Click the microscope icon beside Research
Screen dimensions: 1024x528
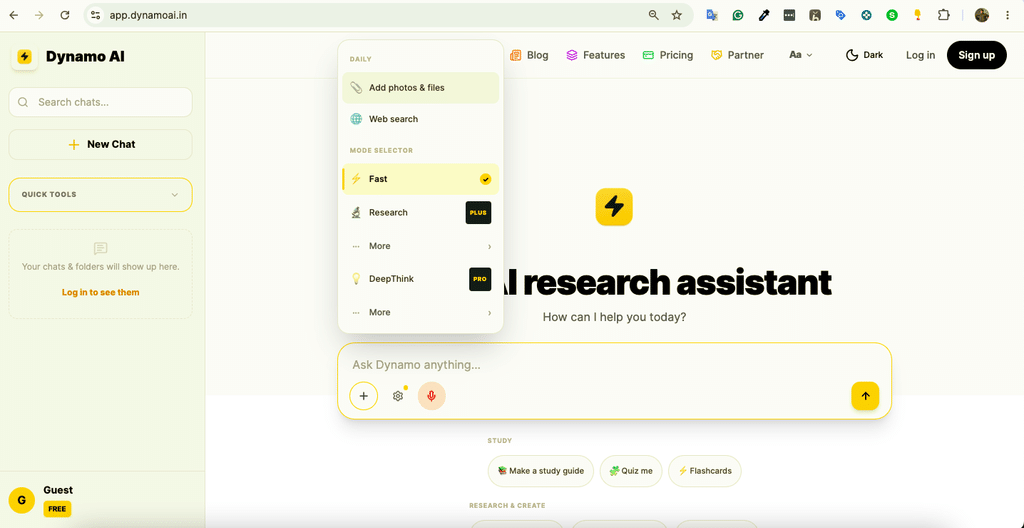[356, 212]
